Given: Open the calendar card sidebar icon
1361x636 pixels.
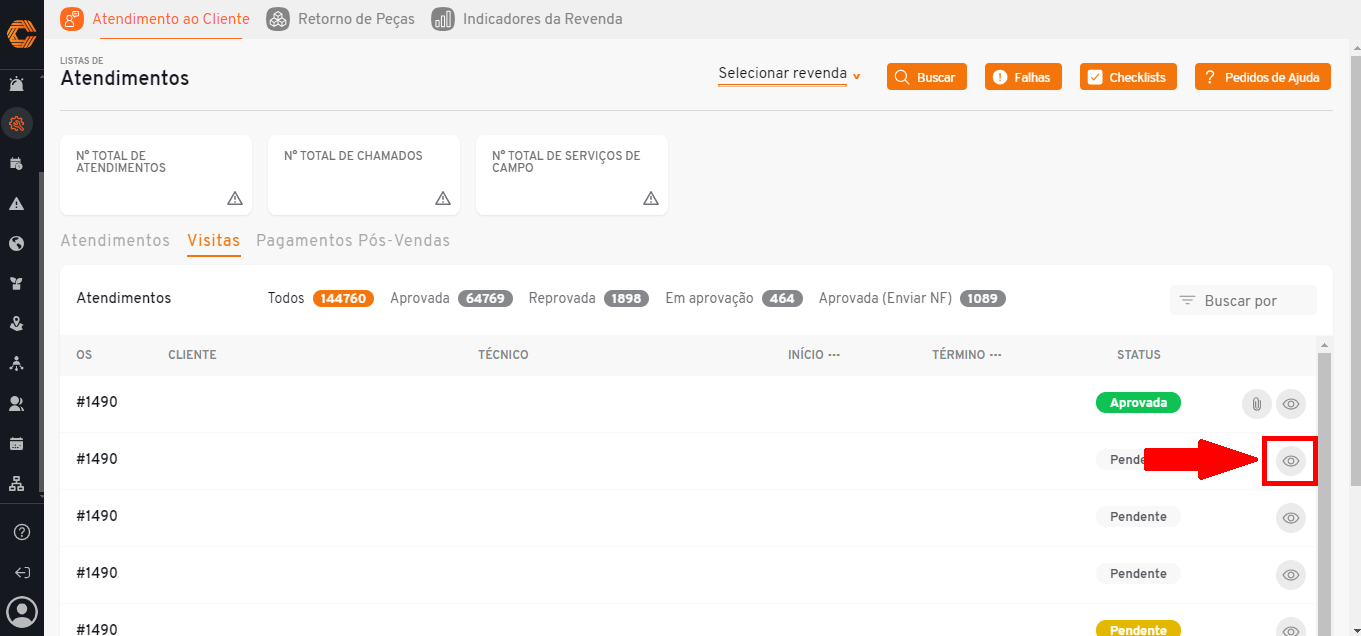Looking at the screenshot, I should point(16,443).
